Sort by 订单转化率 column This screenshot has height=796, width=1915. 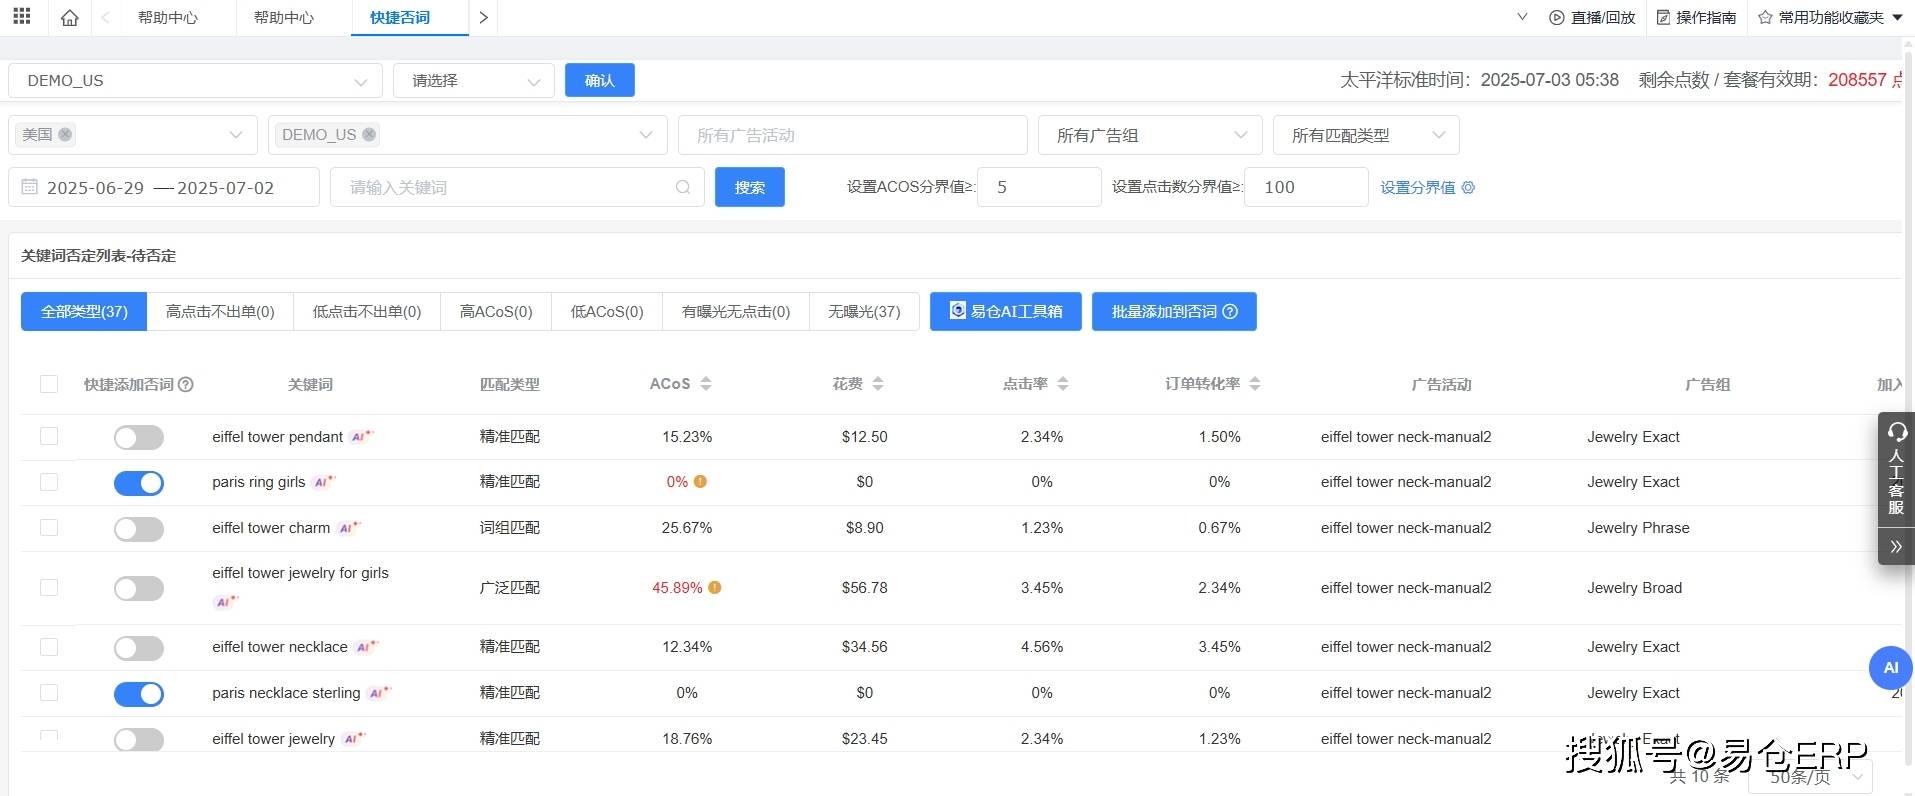coord(1255,384)
